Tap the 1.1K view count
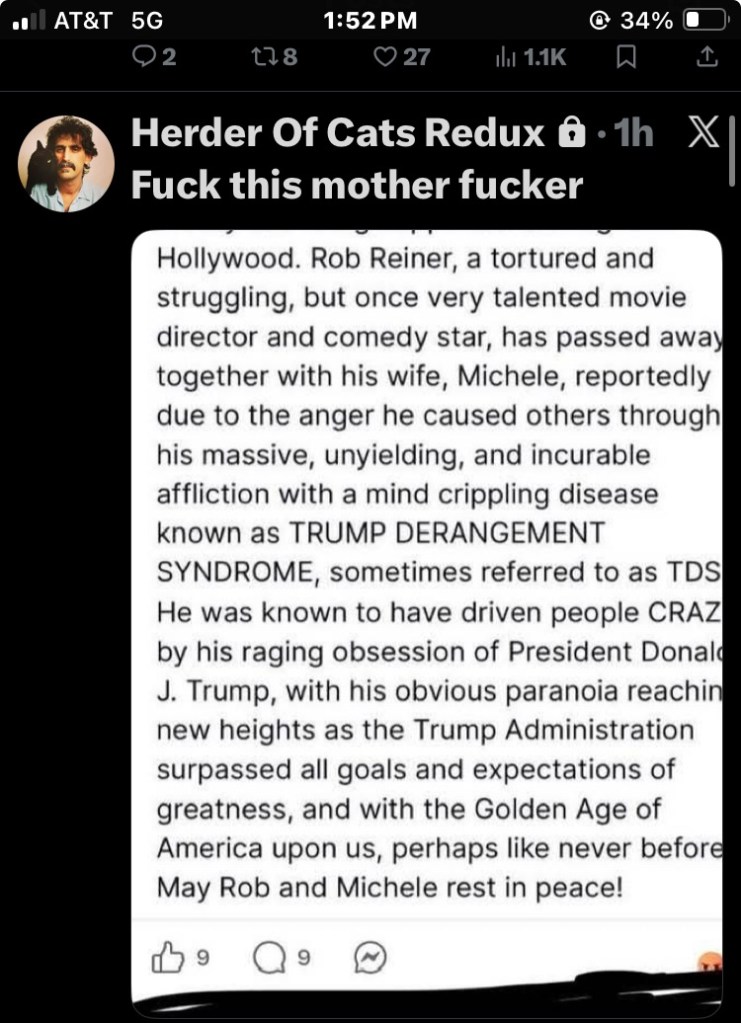741x1023 pixels. pos(543,58)
